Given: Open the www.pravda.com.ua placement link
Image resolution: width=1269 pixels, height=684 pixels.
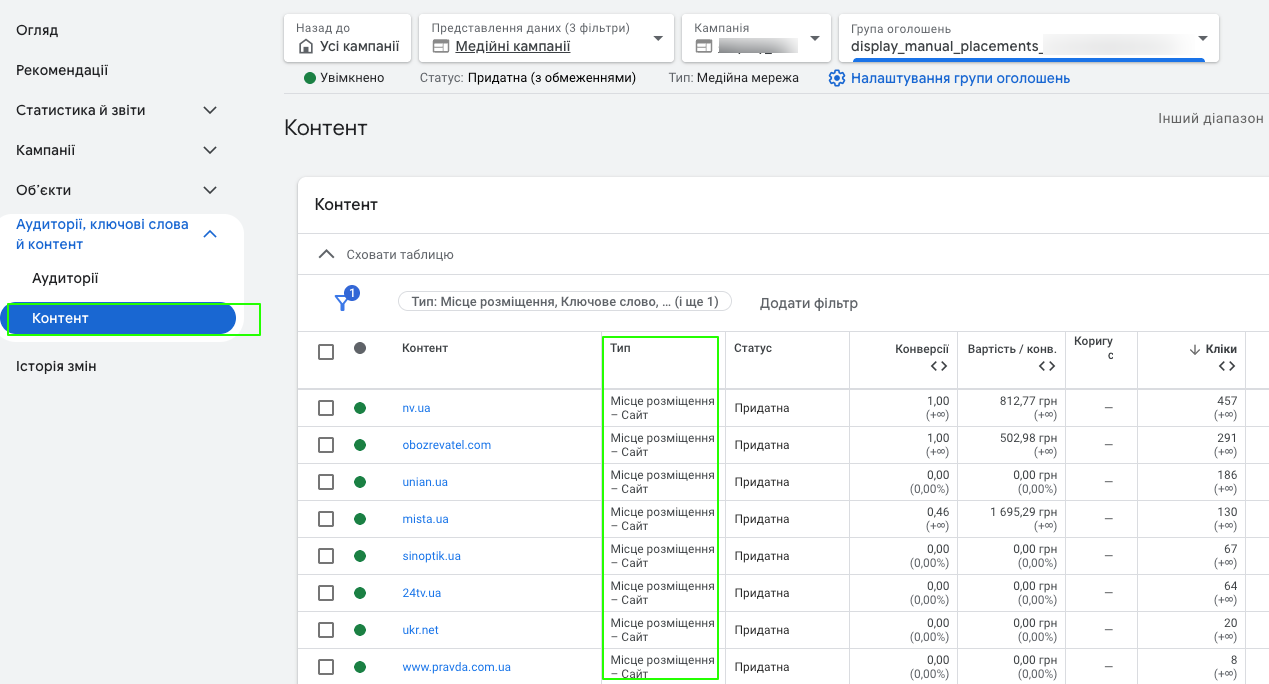Looking at the screenshot, I should 457,667.
